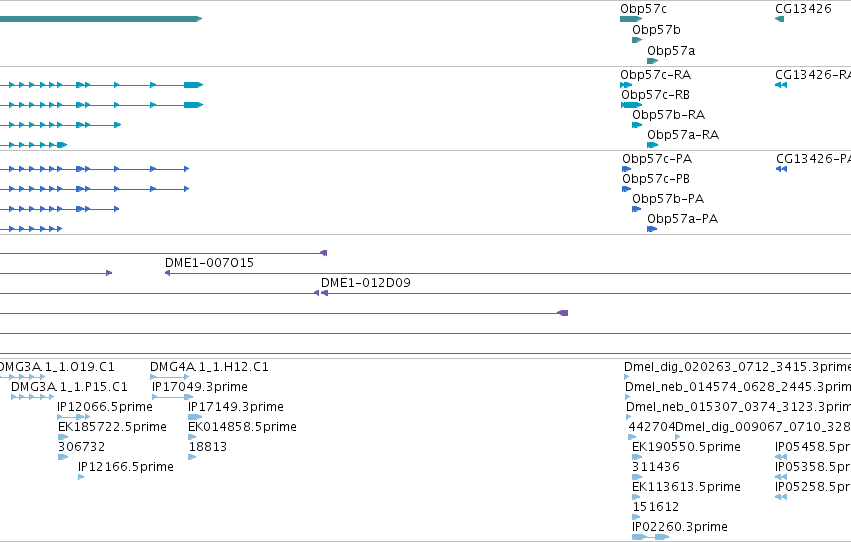Select the Obp57b gene label
Image resolution: width=851 pixels, height=542 pixels.
656,30
